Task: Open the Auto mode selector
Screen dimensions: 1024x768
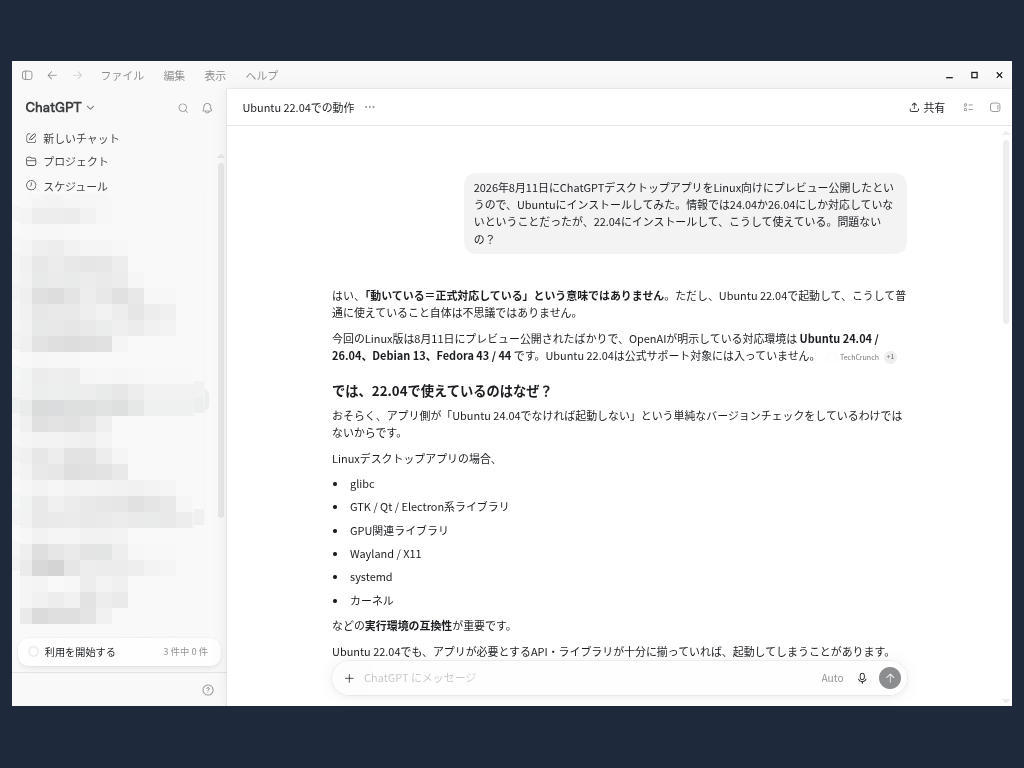Action: click(x=832, y=678)
